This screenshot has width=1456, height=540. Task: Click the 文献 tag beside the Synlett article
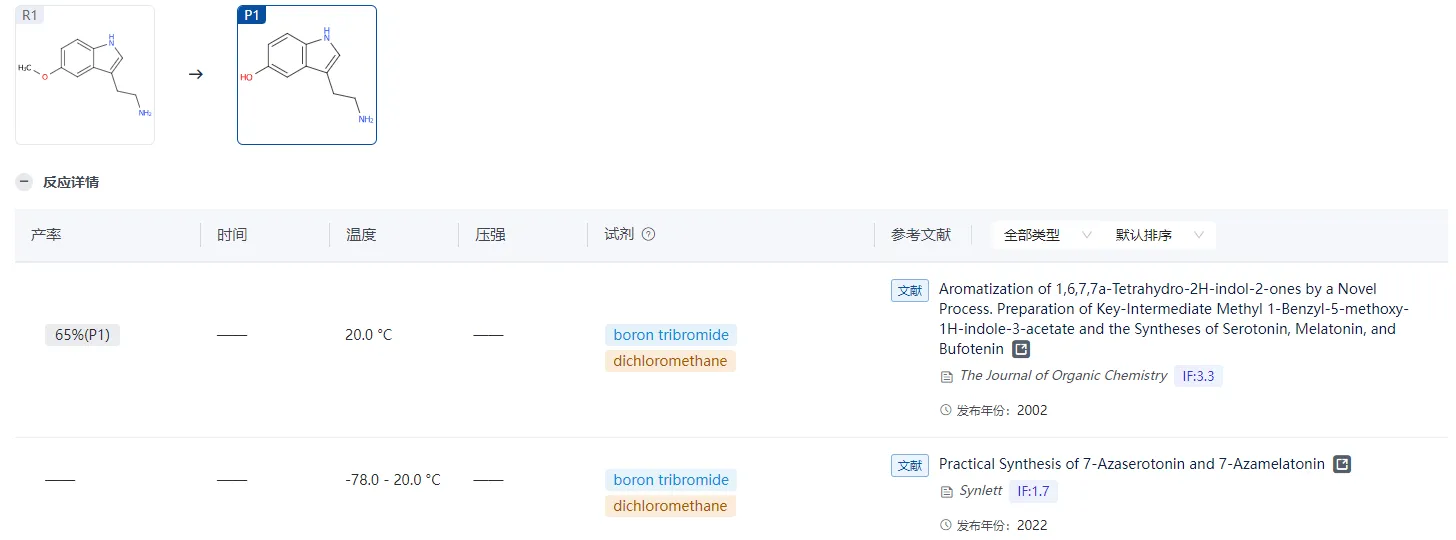[910, 465]
